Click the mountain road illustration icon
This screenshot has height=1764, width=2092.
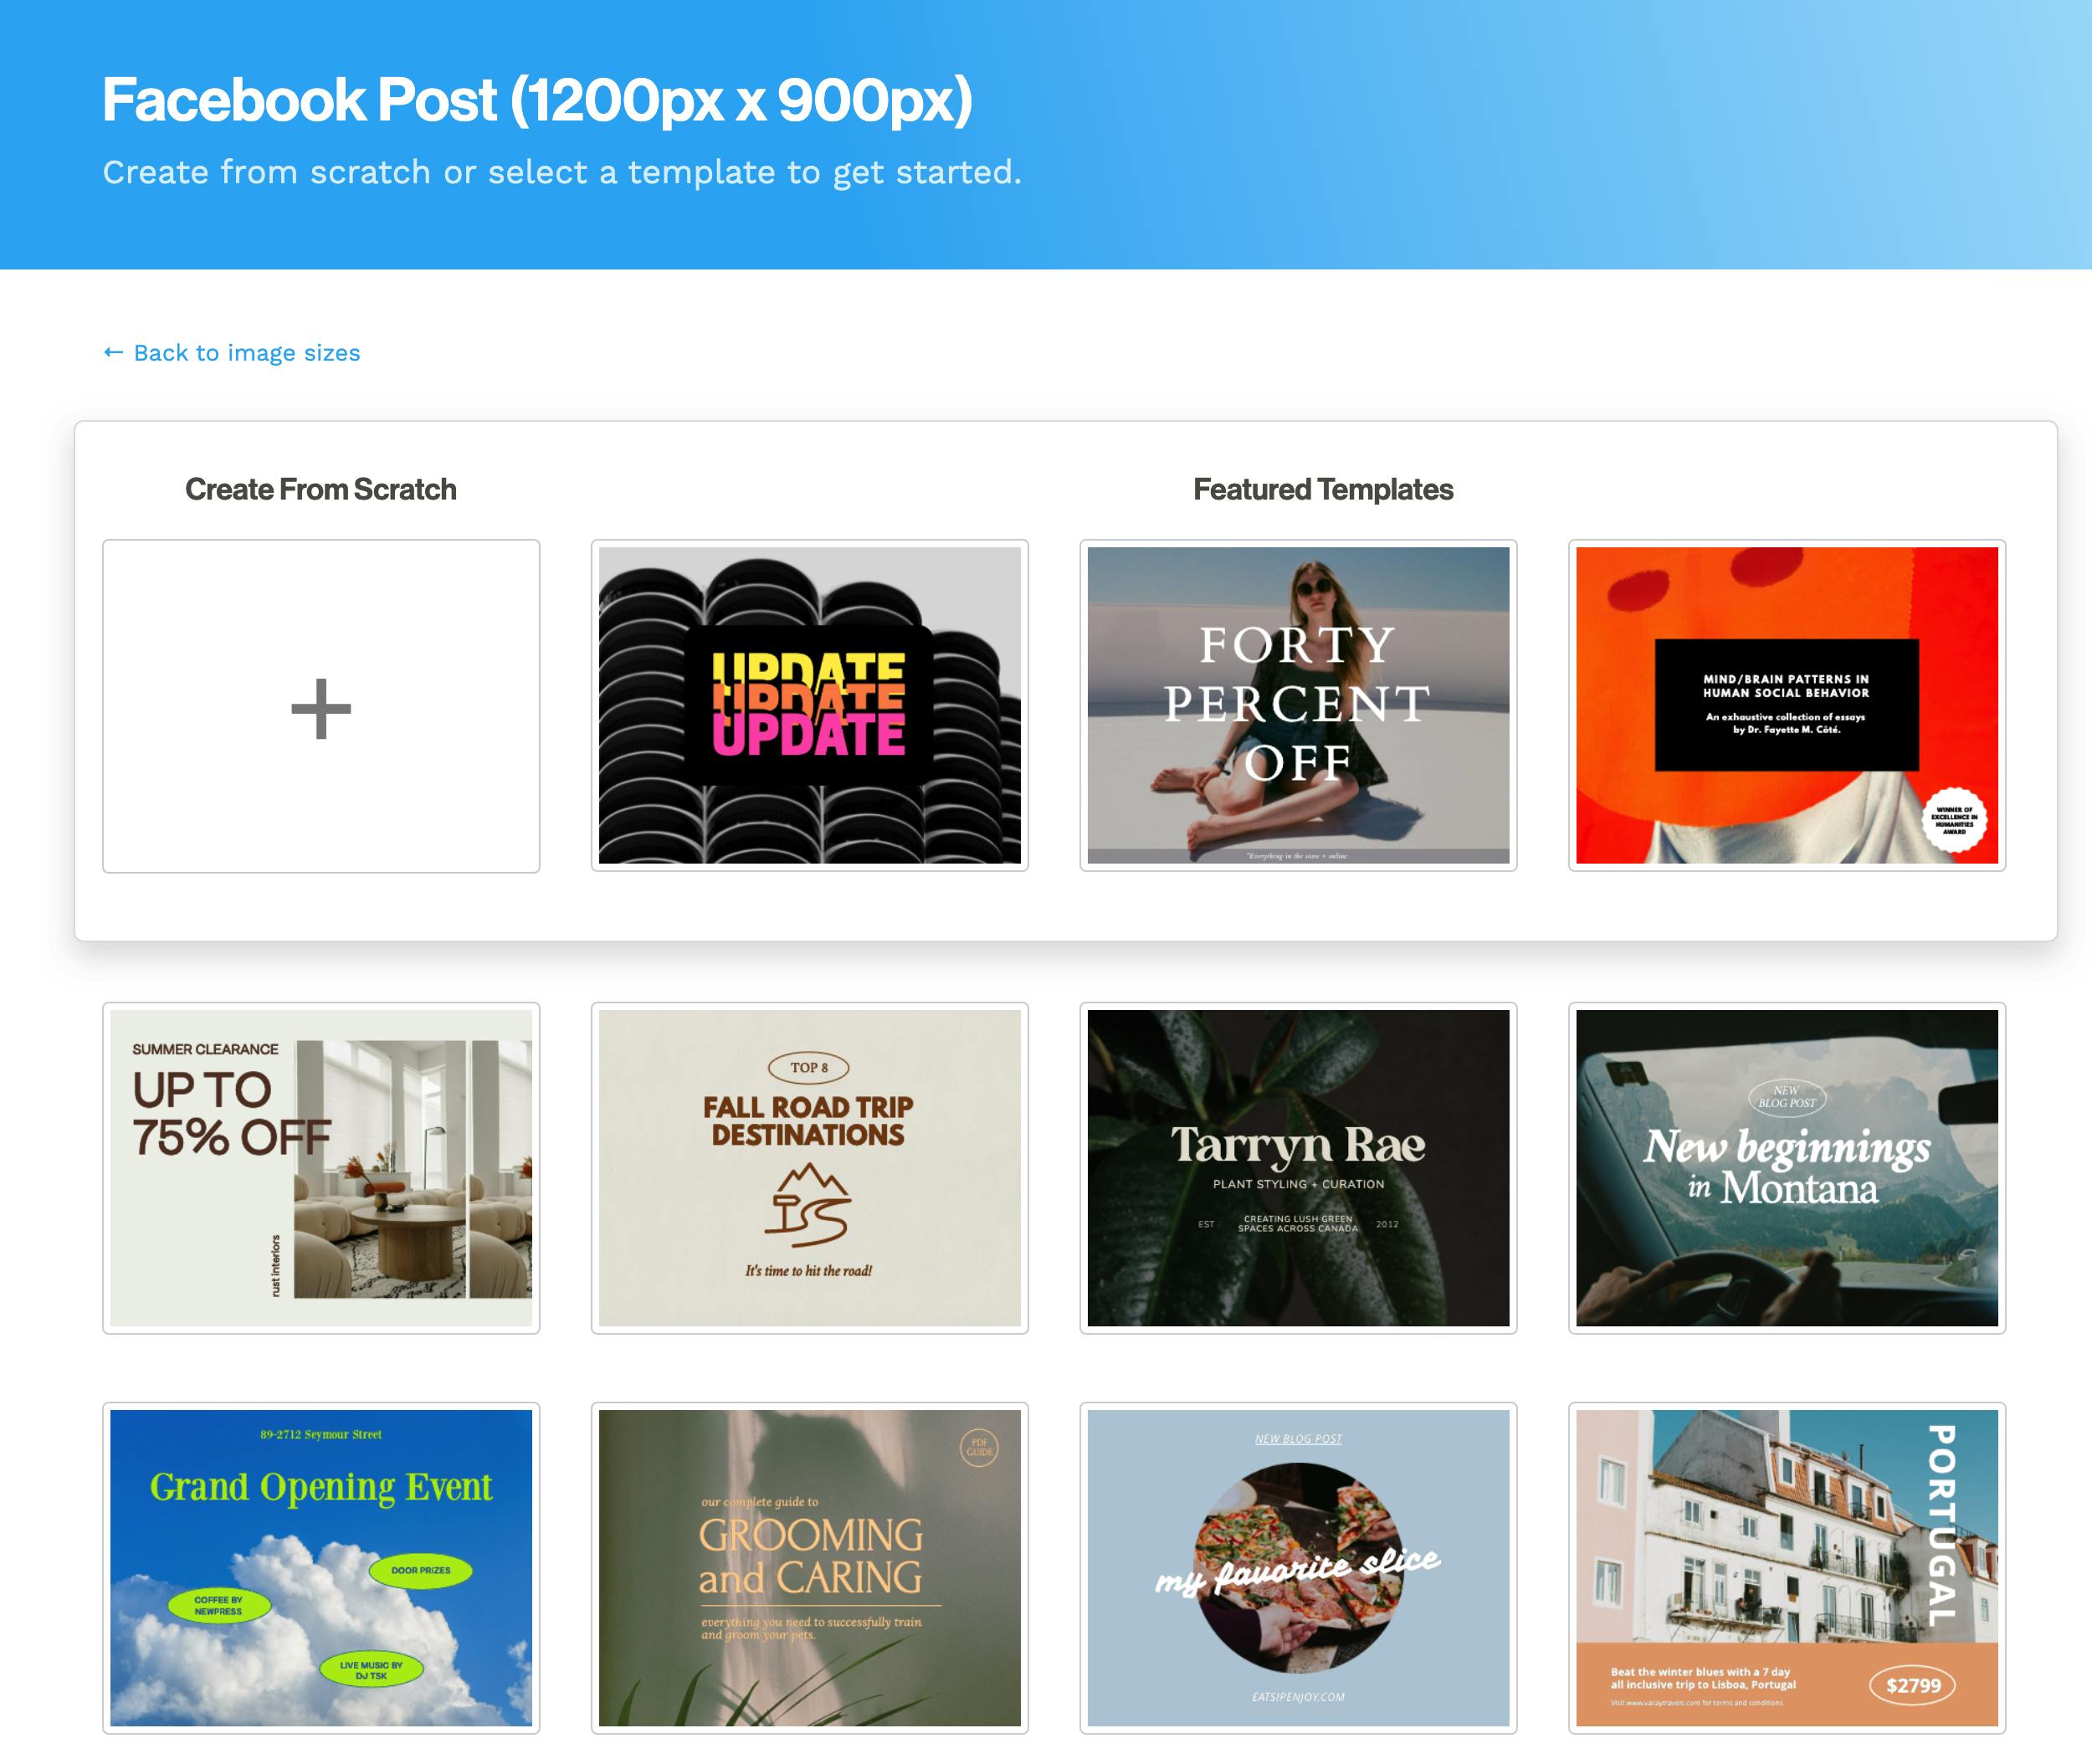(x=808, y=1205)
